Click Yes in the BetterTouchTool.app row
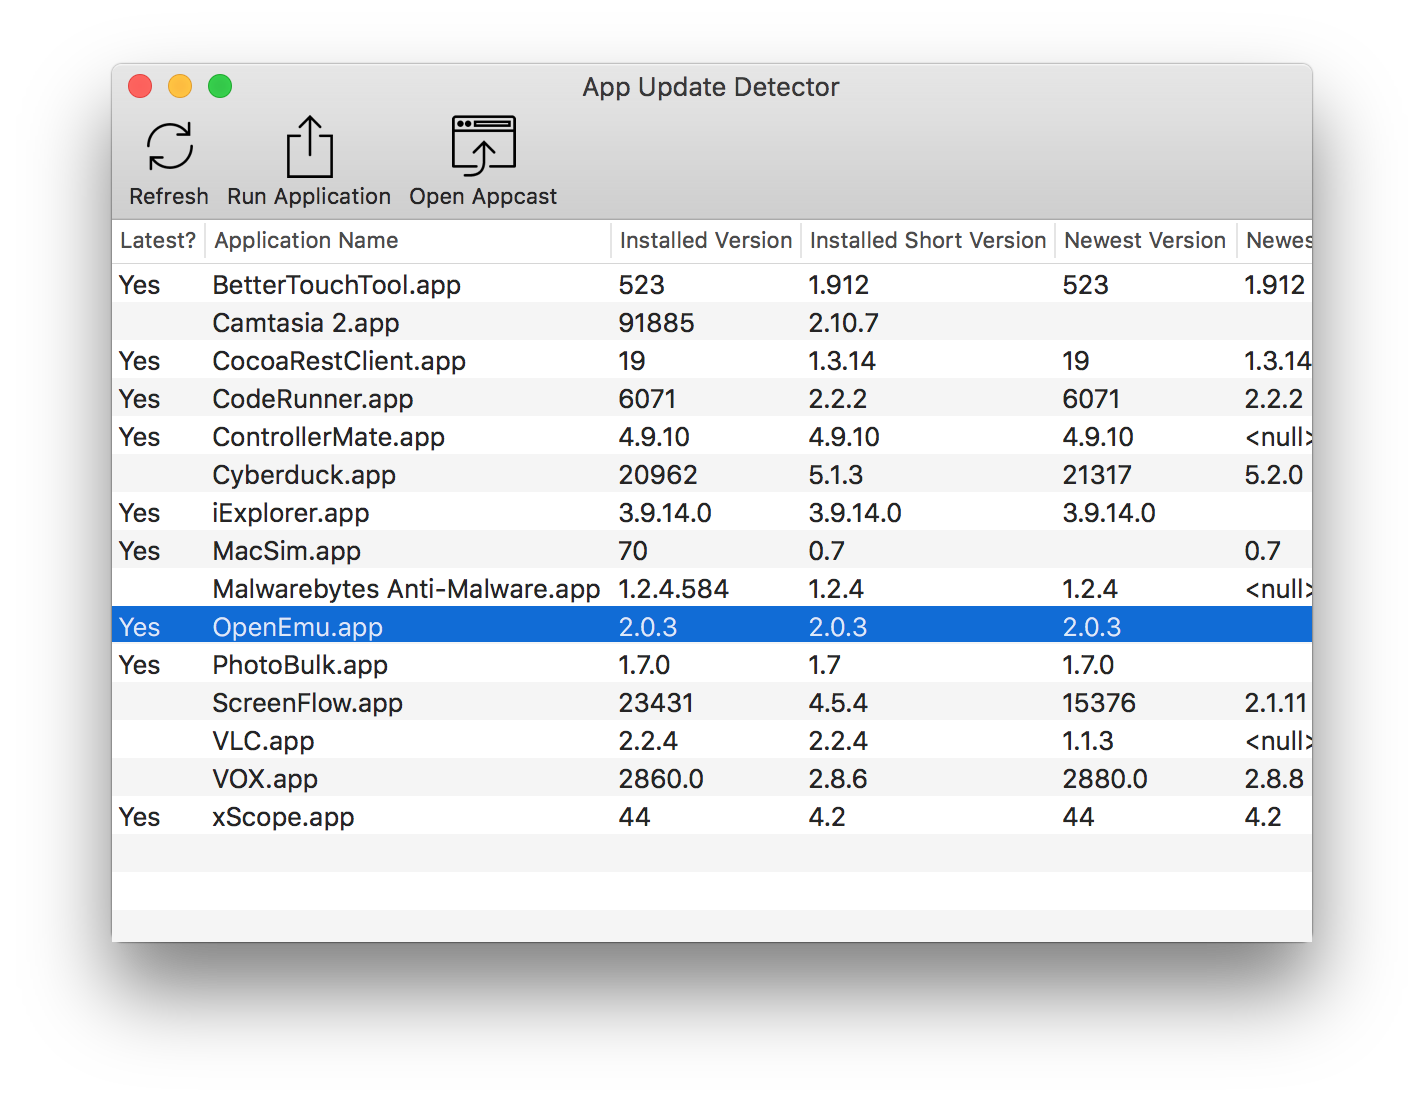Screen dimensions: 1424x1102 [139, 285]
